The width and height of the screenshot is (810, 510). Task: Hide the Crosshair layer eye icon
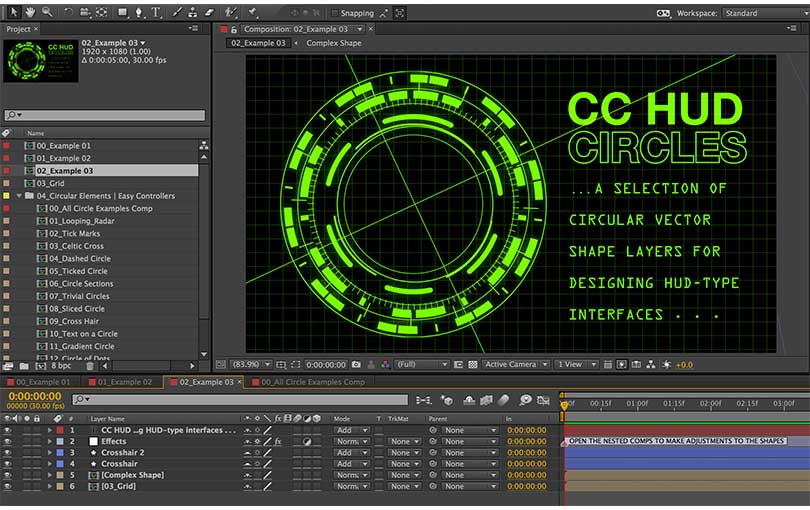(x=7, y=464)
